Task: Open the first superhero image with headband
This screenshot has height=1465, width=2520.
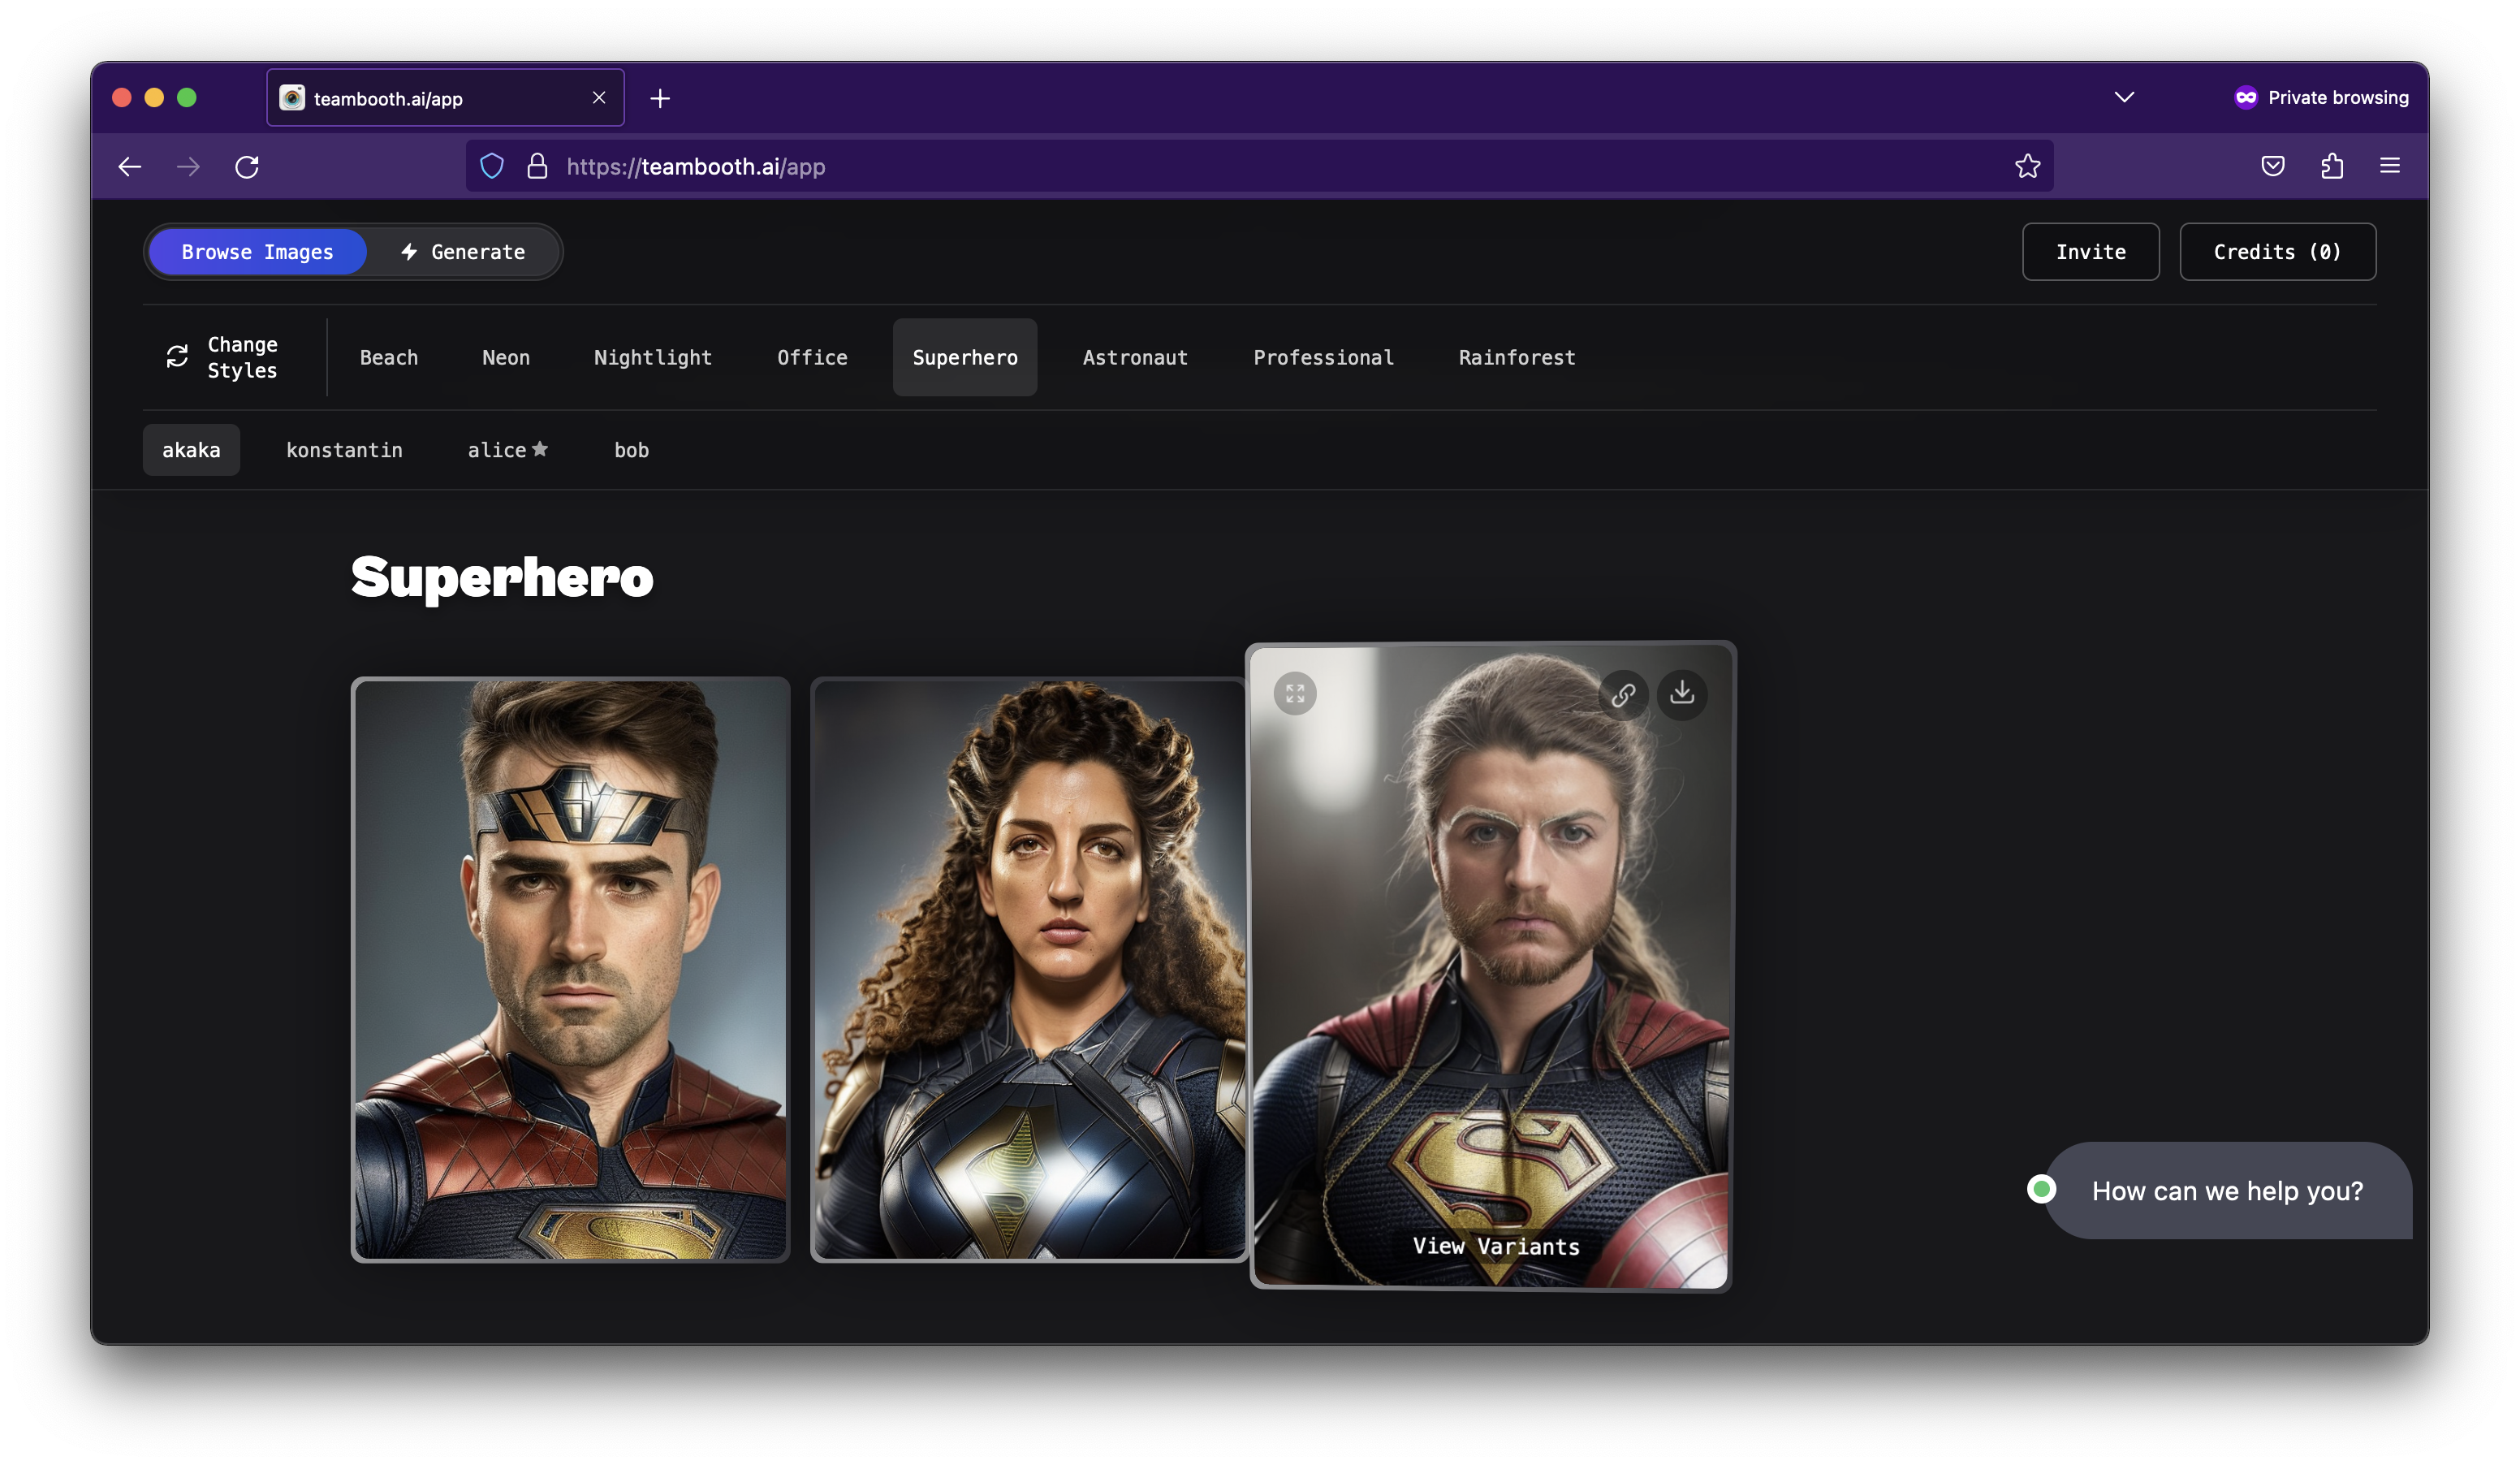Action: (x=570, y=969)
